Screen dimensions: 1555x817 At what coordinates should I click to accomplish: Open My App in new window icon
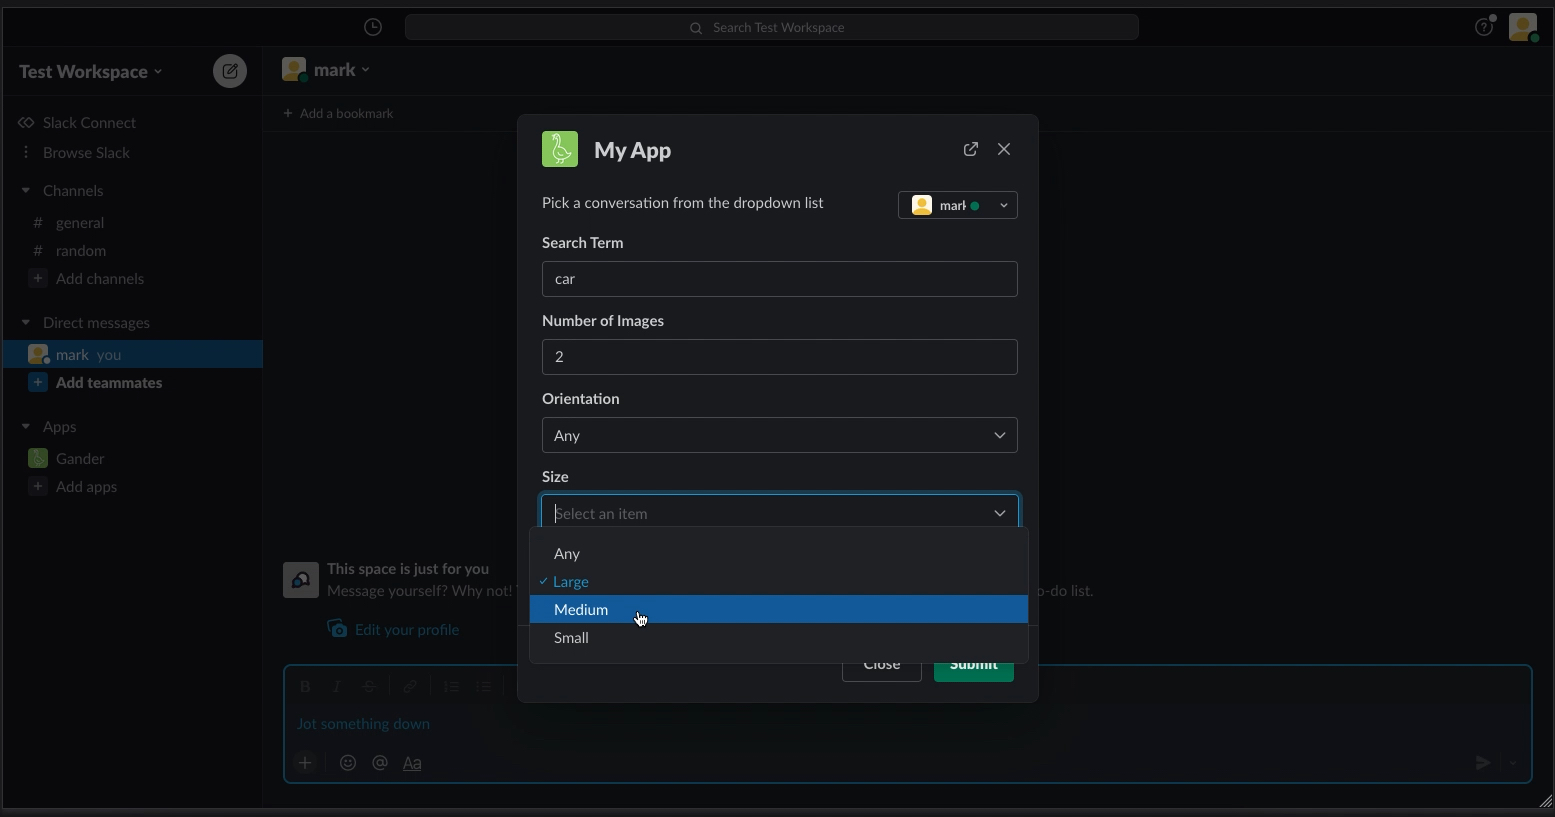(x=970, y=149)
